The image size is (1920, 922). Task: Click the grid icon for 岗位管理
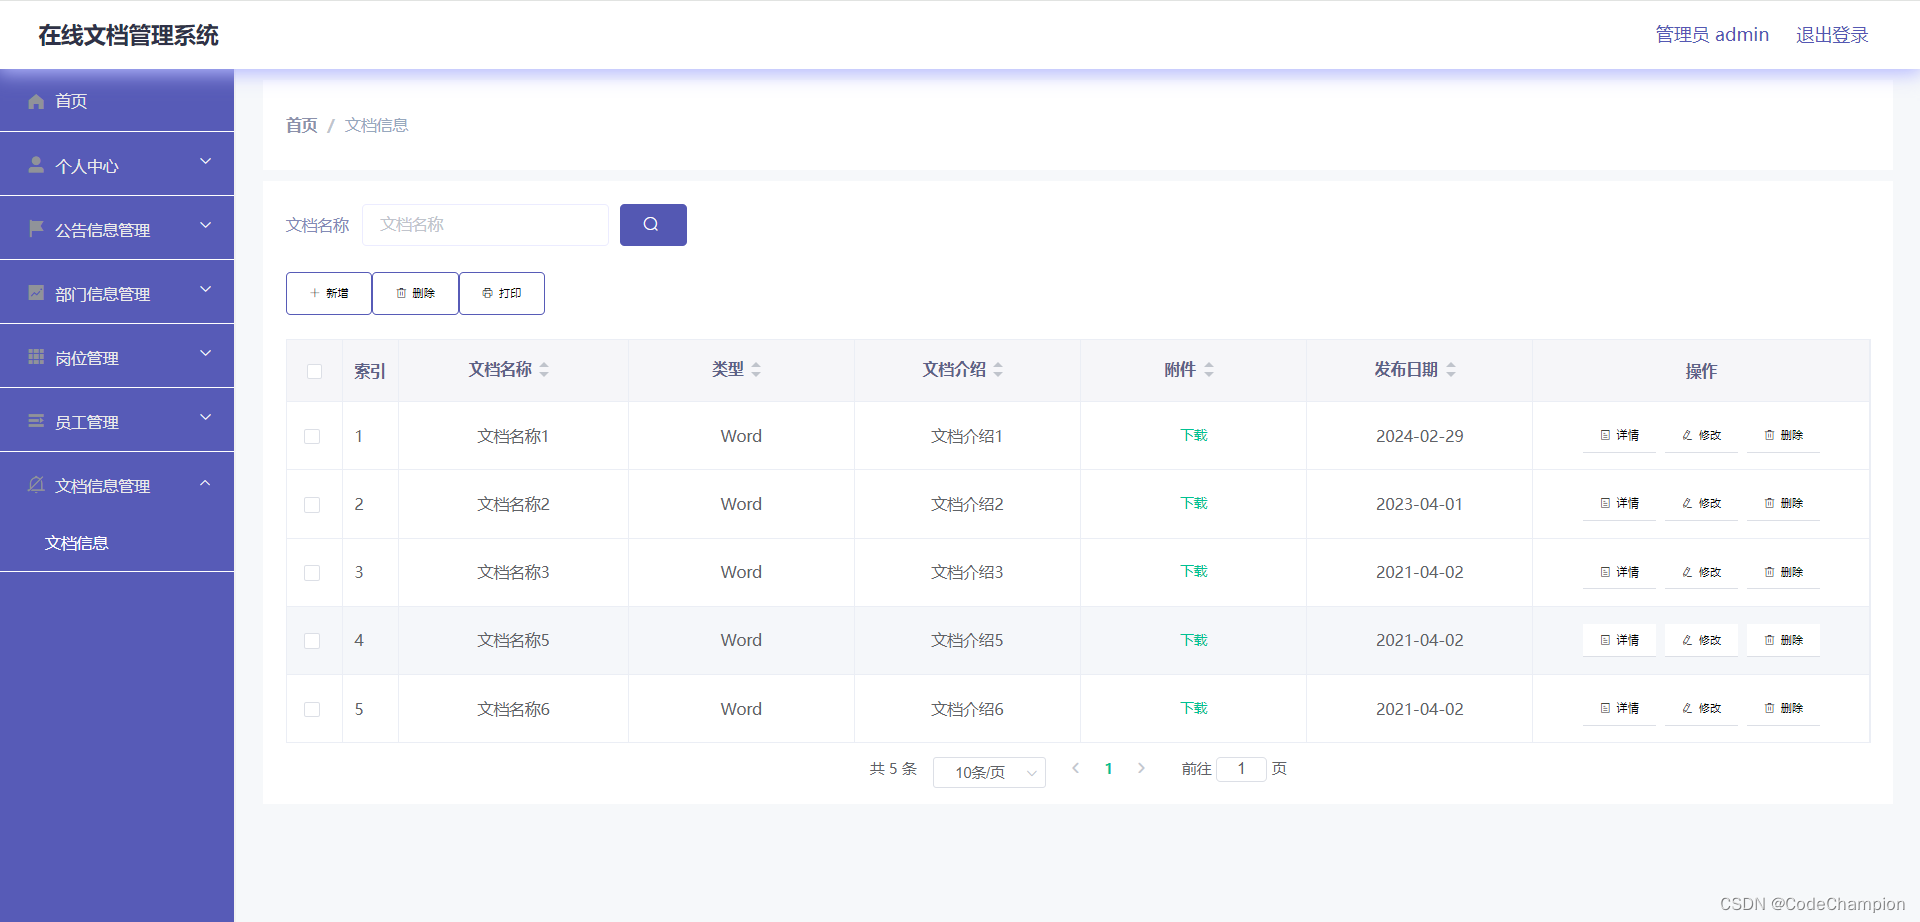(36, 356)
